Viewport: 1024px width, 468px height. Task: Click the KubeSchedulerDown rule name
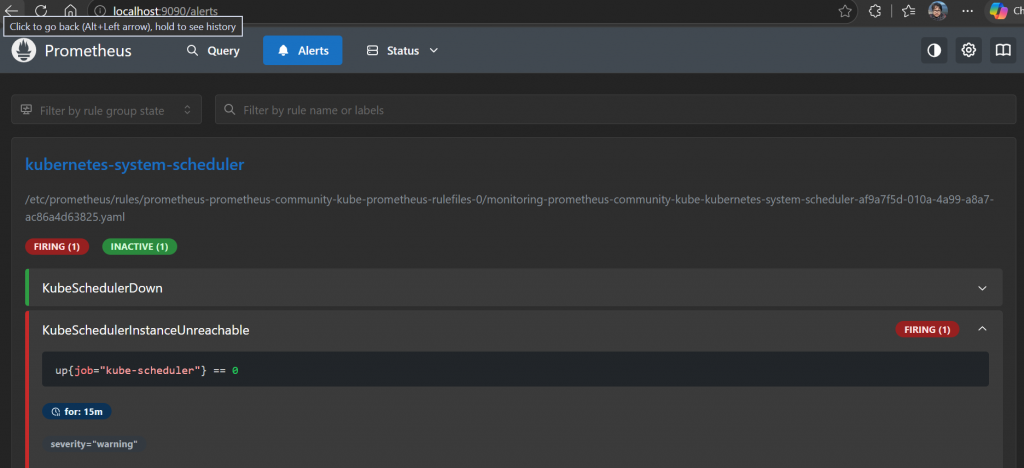[x=103, y=288]
